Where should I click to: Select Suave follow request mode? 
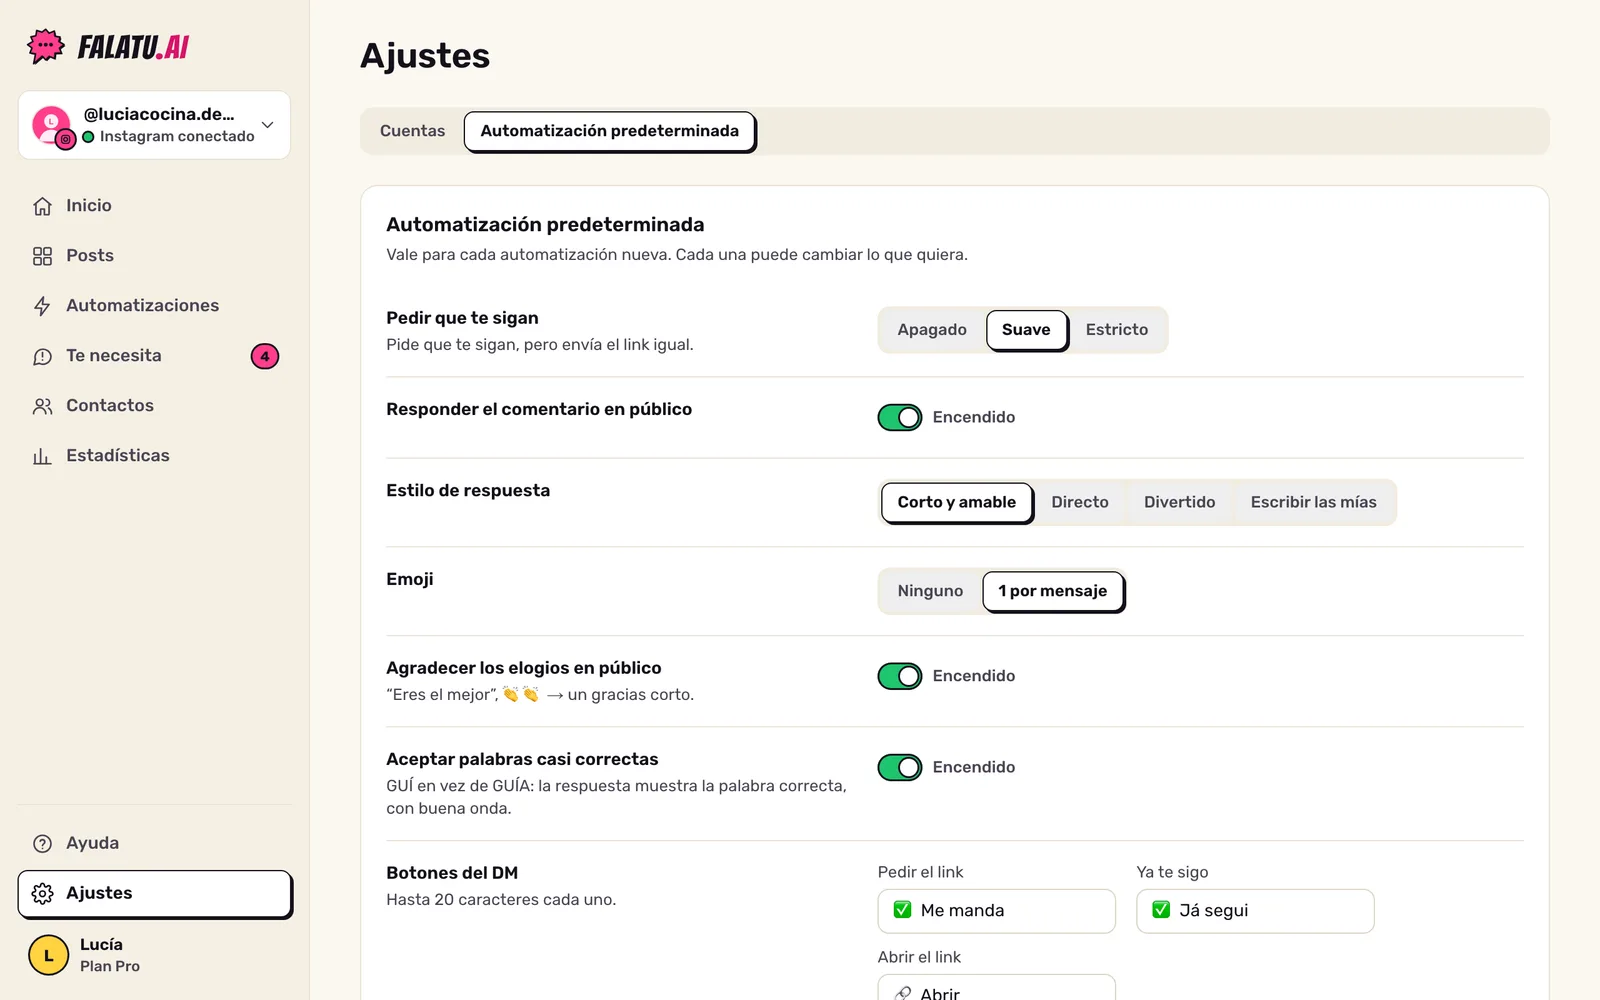point(1027,330)
